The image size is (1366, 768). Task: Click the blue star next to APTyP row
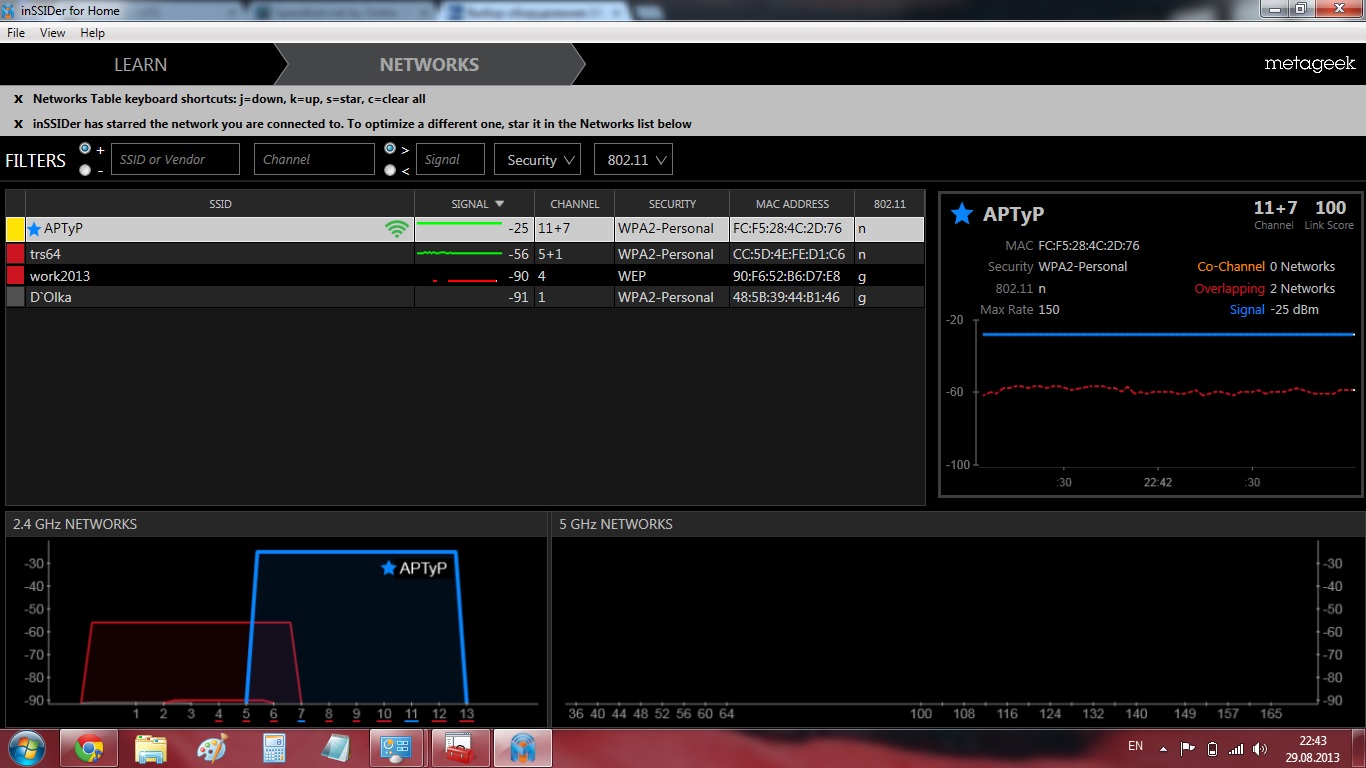pyautogui.click(x=35, y=229)
